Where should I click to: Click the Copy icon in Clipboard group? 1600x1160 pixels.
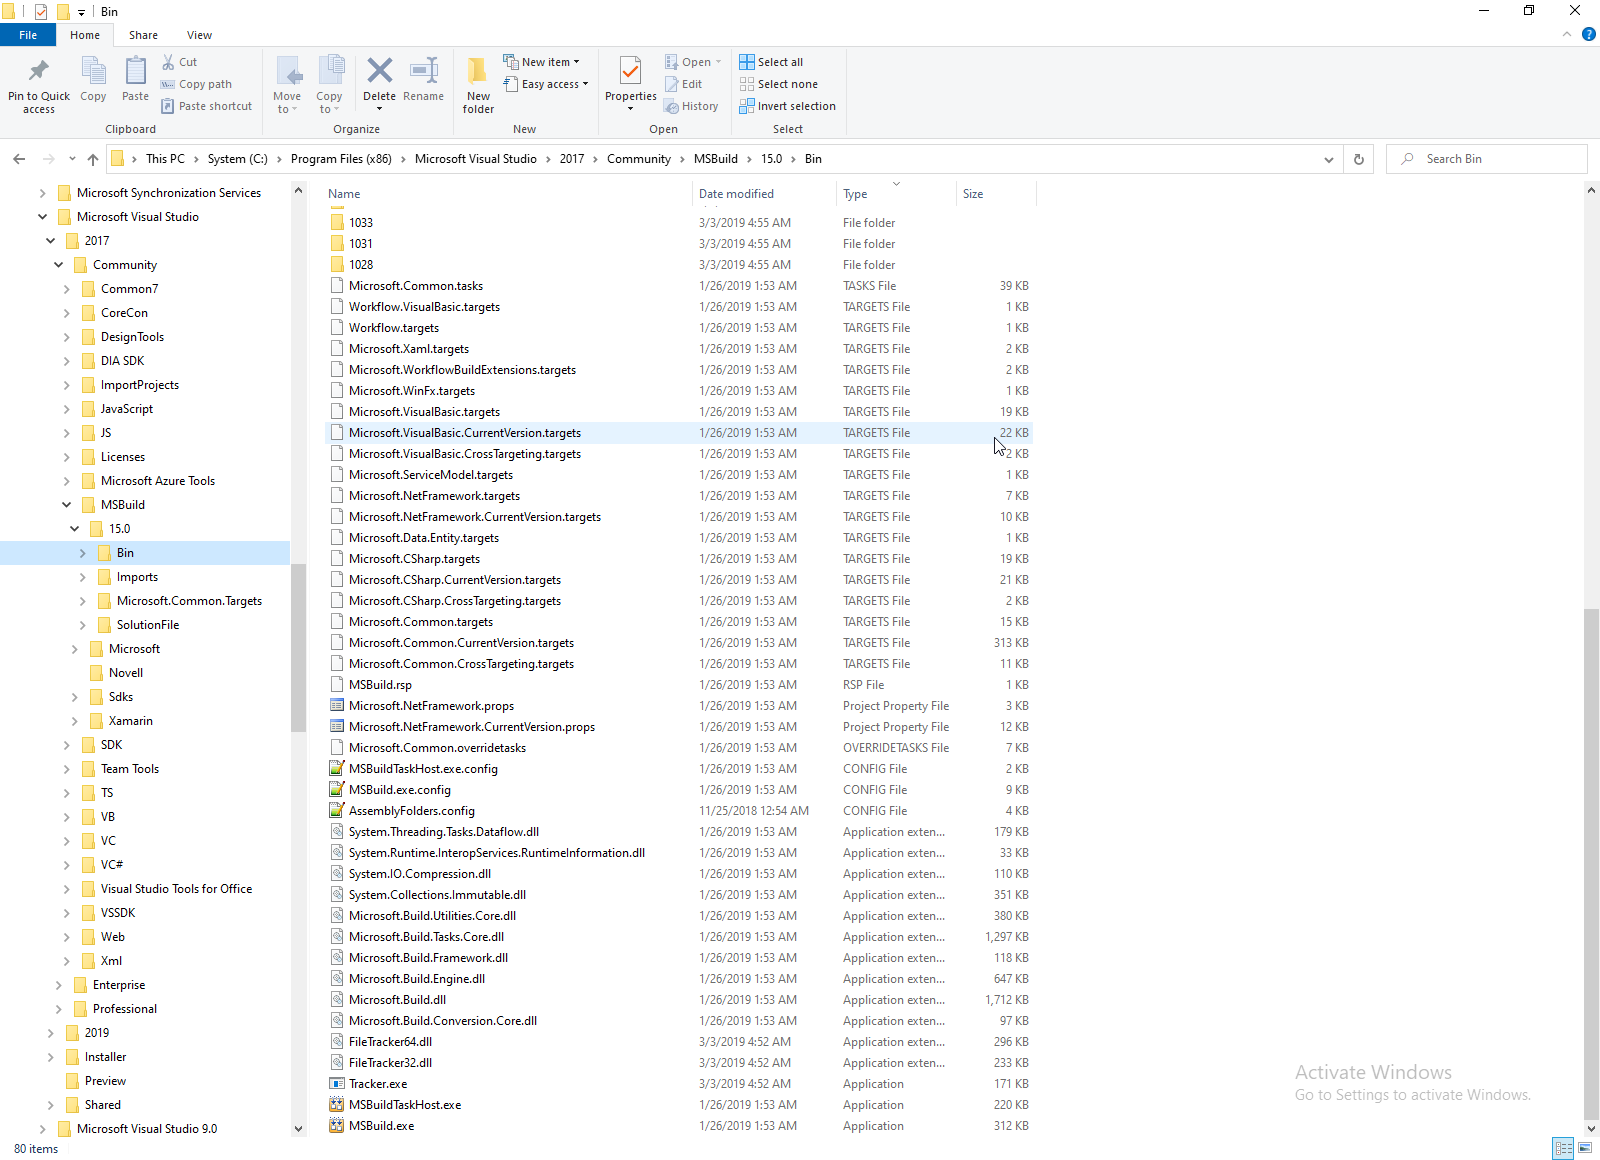click(x=93, y=71)
